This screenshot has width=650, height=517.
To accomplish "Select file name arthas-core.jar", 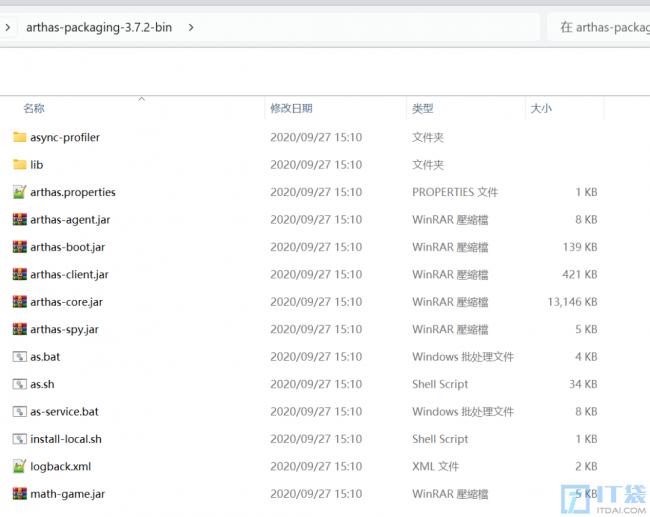I will point(66,301).
